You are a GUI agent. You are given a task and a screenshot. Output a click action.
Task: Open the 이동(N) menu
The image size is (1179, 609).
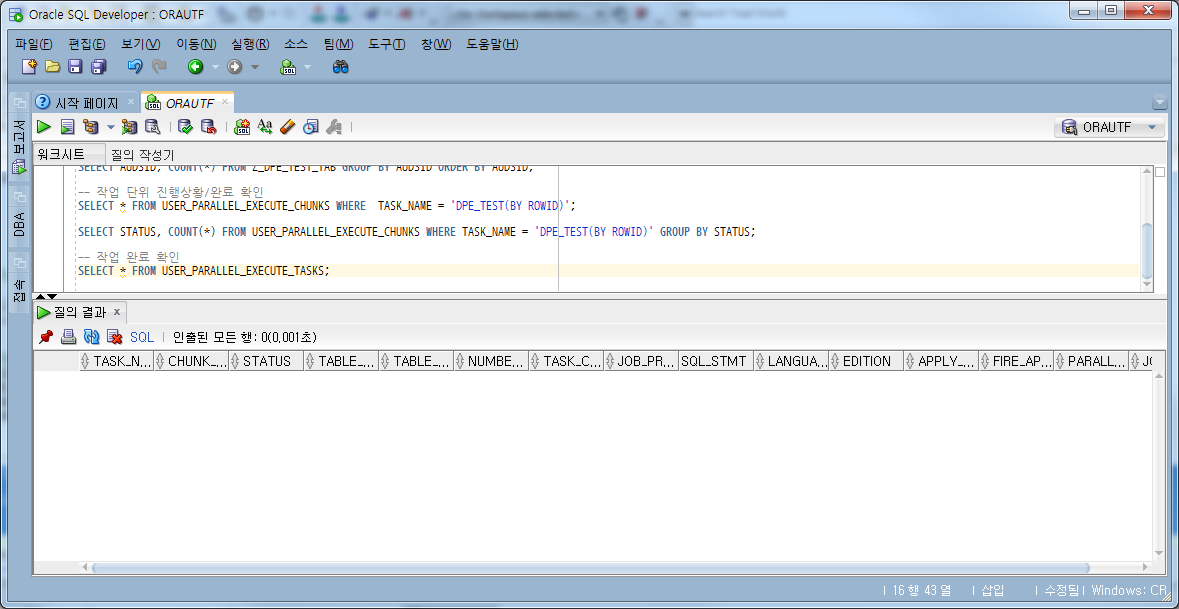point(196,44)
